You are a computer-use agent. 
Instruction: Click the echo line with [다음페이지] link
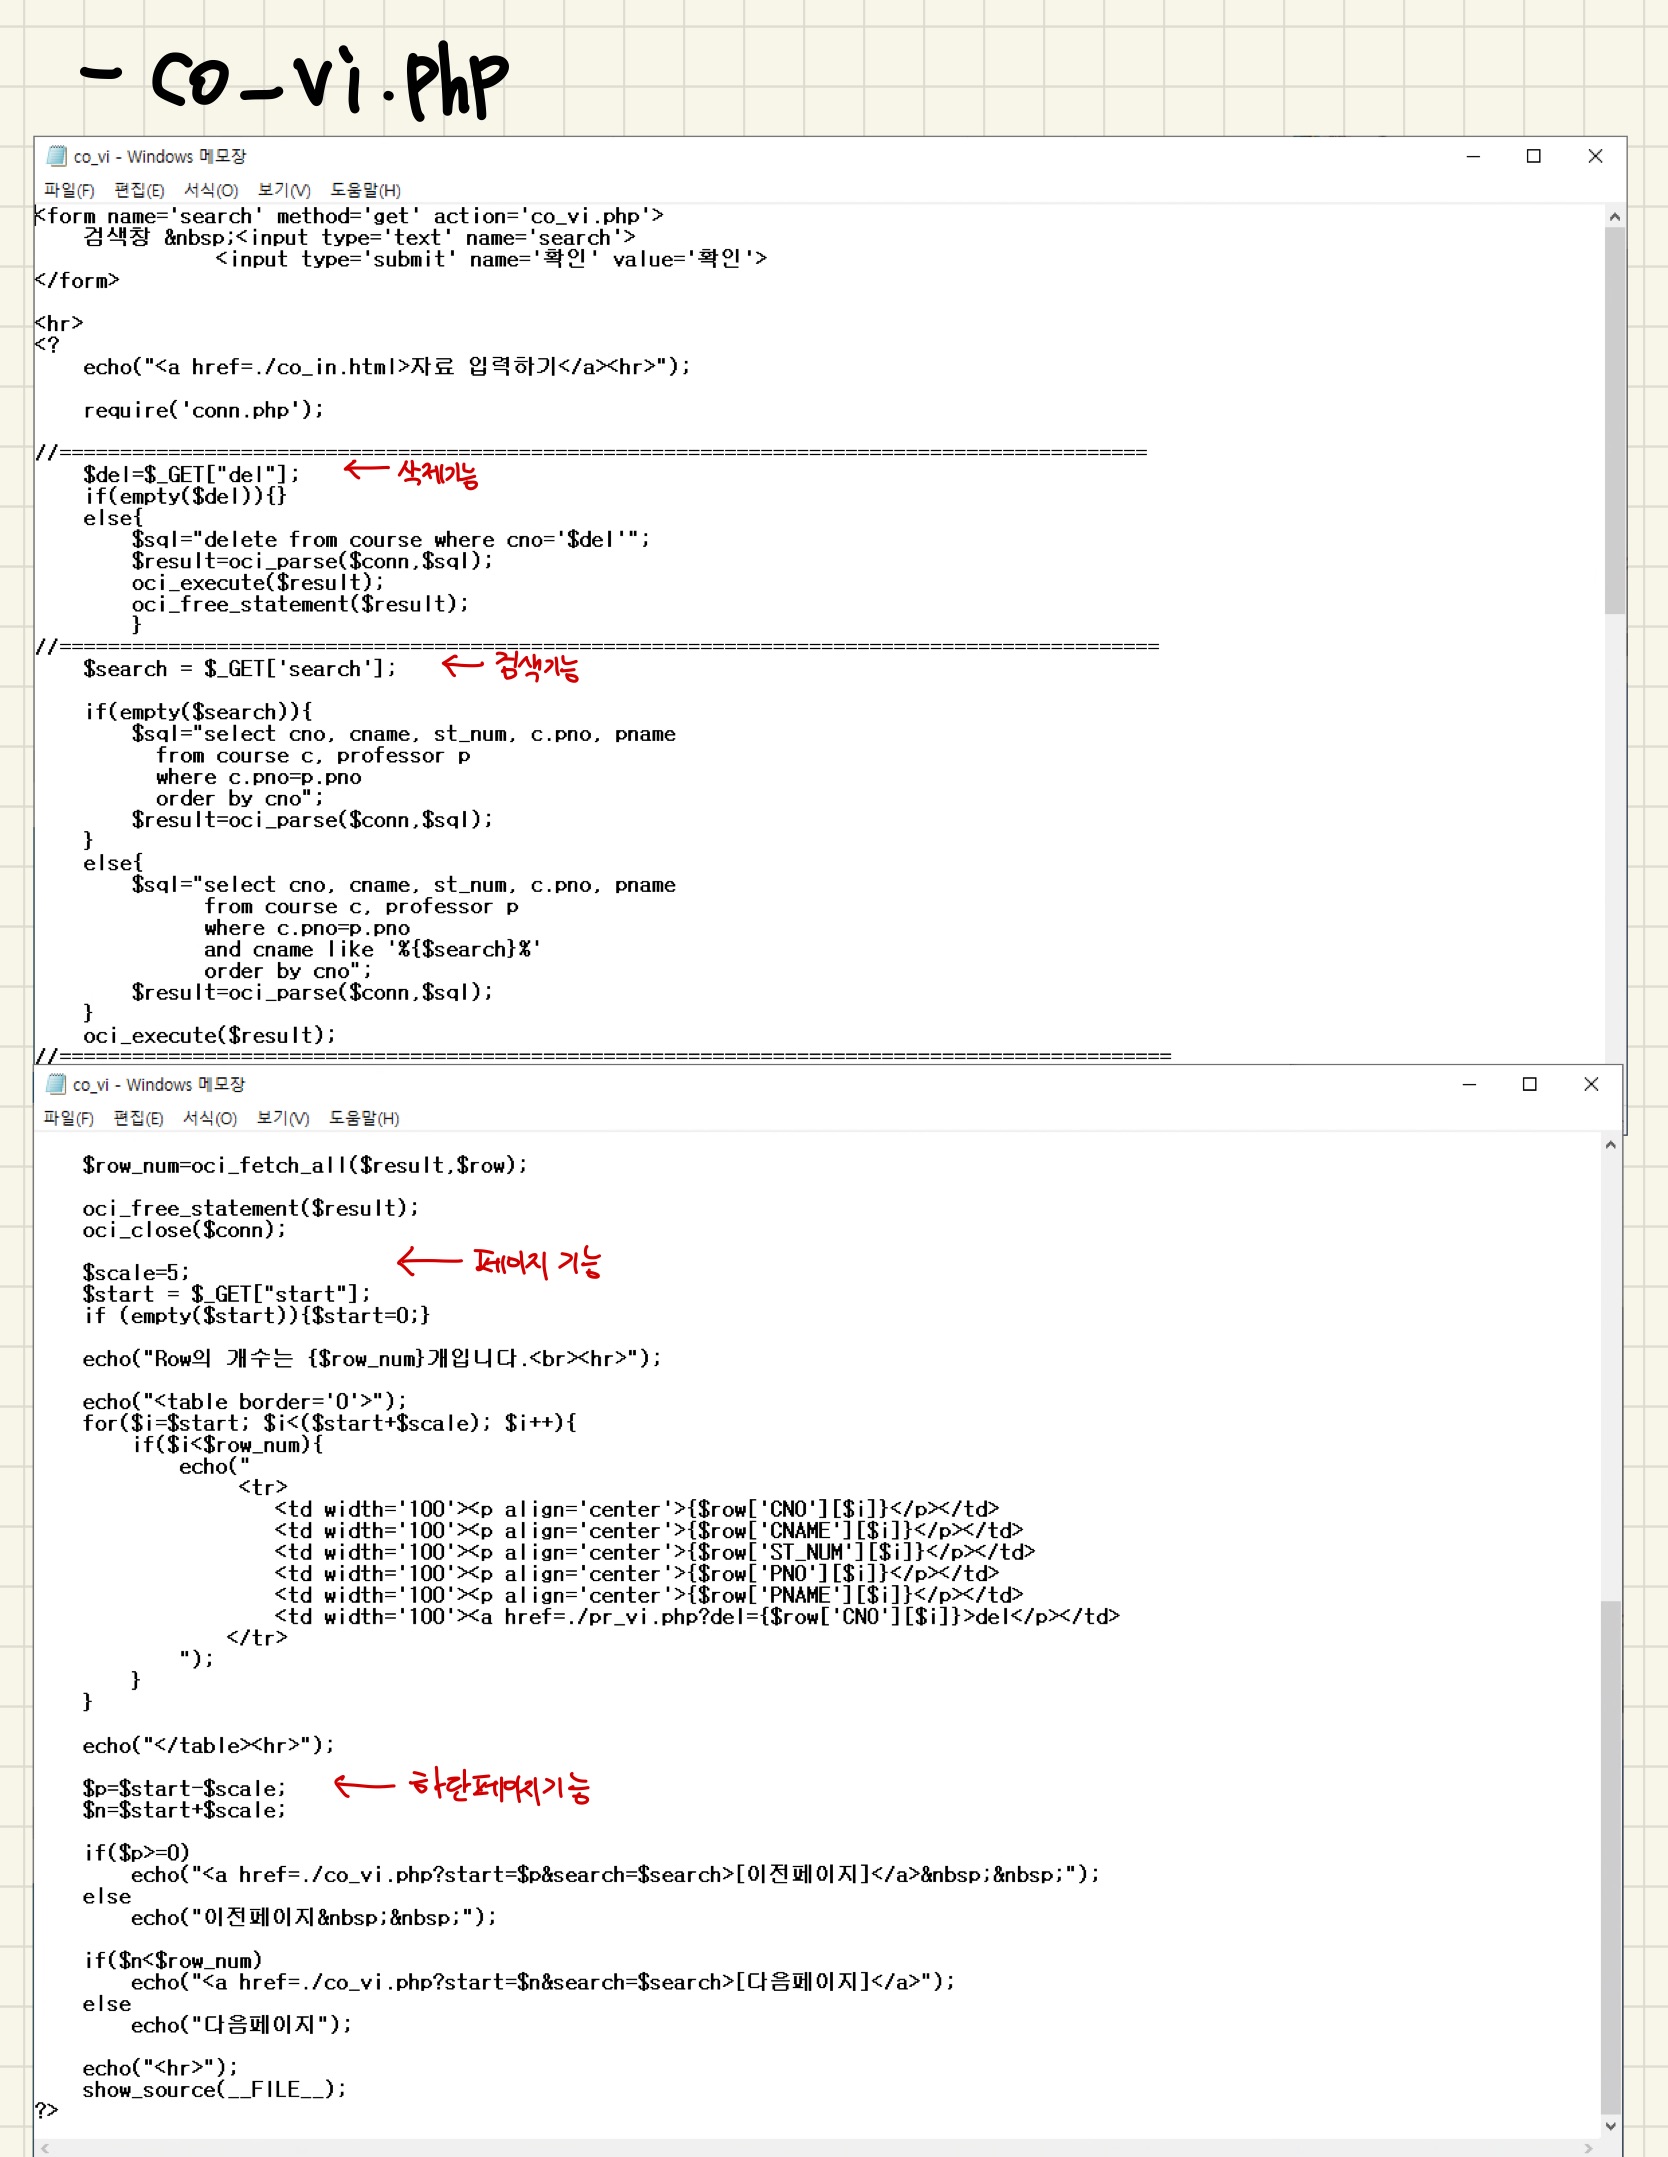click(x=543, y=1982)
